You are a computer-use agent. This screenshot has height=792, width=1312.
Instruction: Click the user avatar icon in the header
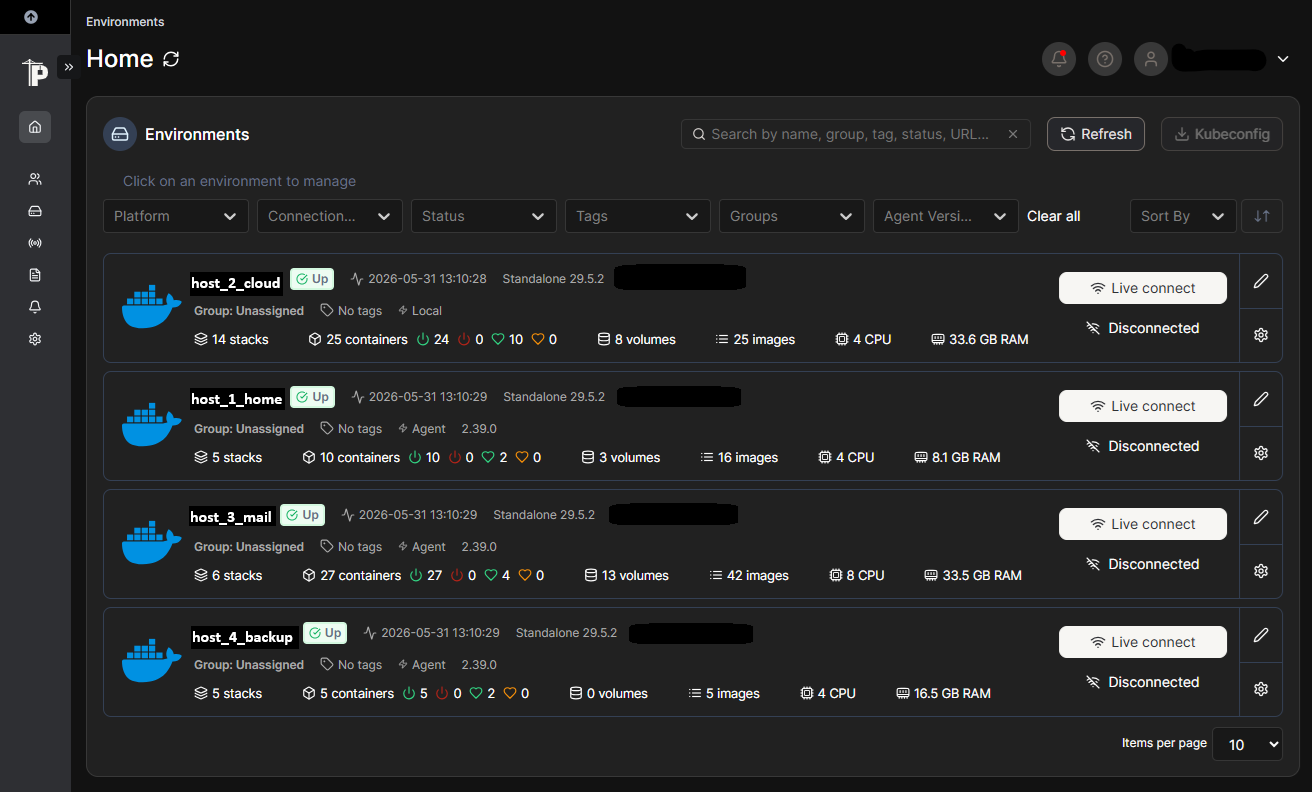pos(1151,59)
